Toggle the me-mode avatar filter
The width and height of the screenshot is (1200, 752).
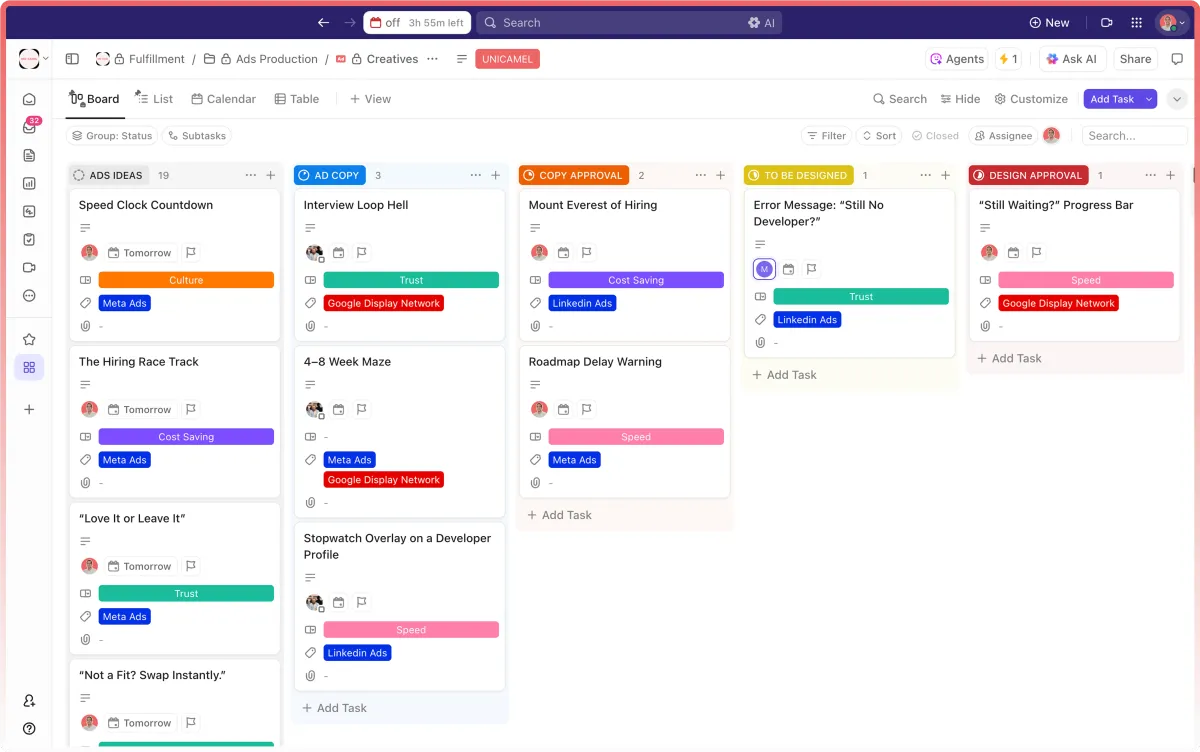pyautogui.click(x=1051, y=136)
